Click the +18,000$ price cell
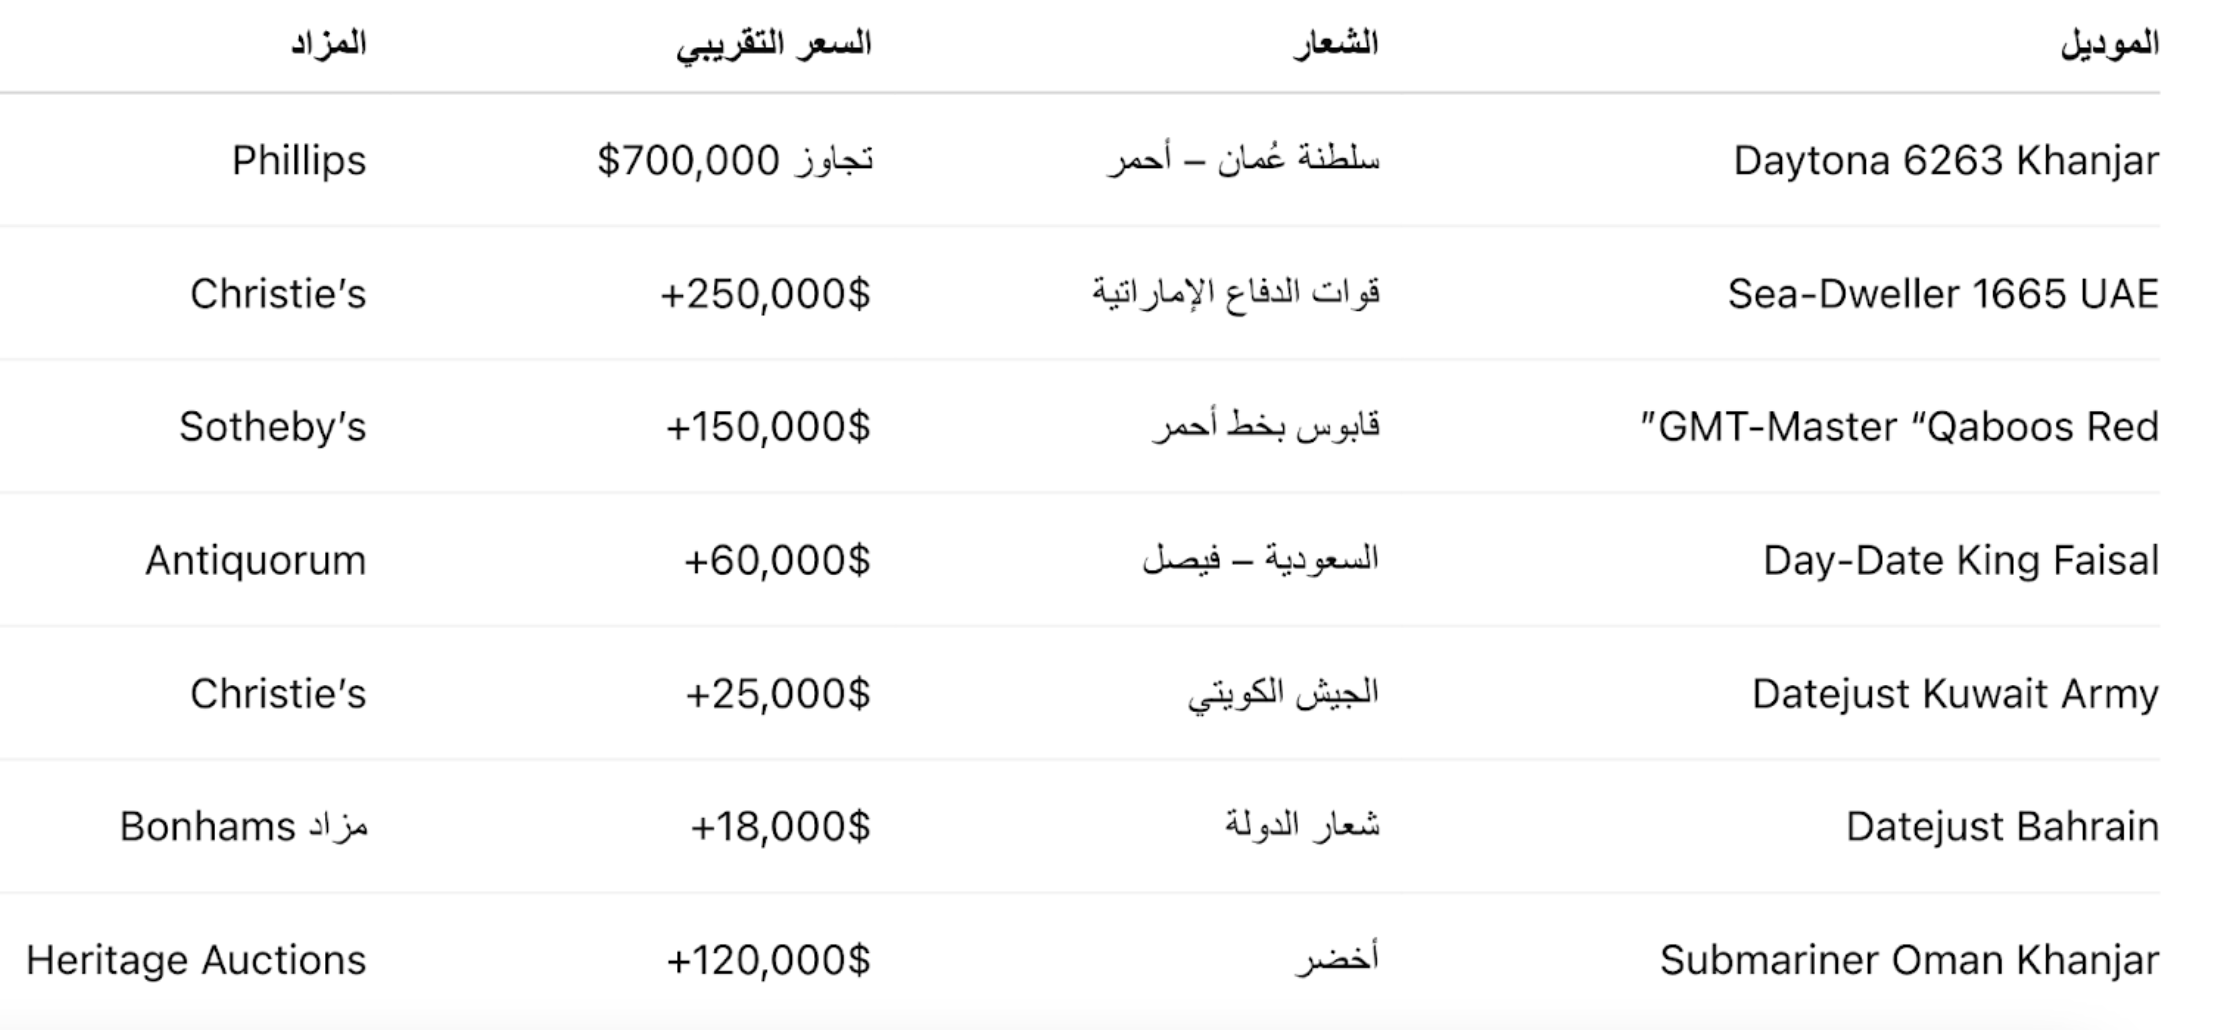The image size is (2216, 1030). (x=780, y=827)
